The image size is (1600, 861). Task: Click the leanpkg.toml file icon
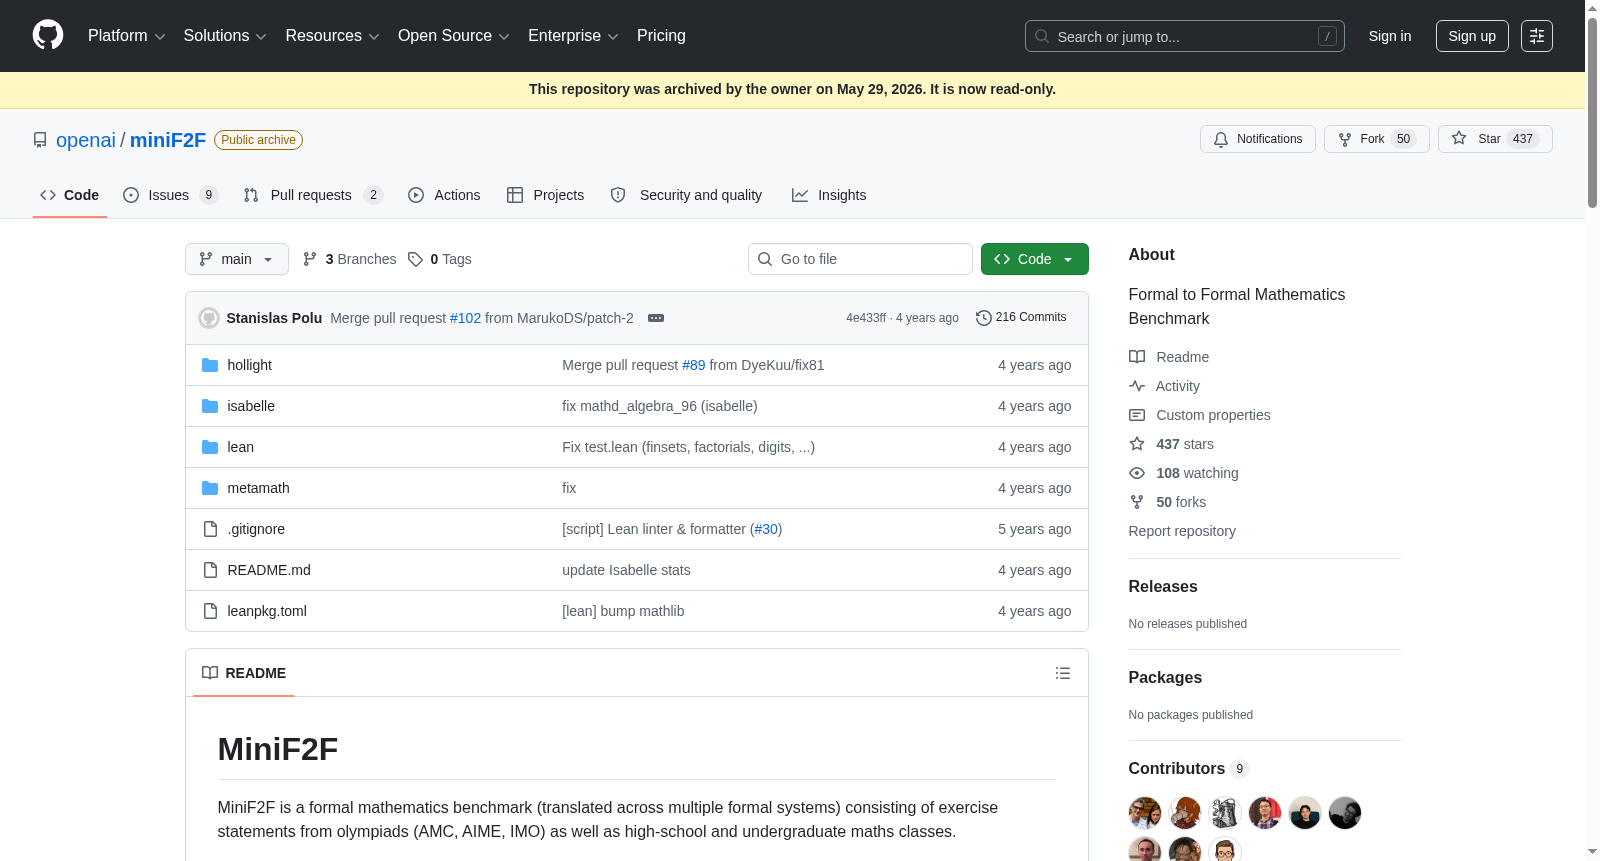point(210,611)
